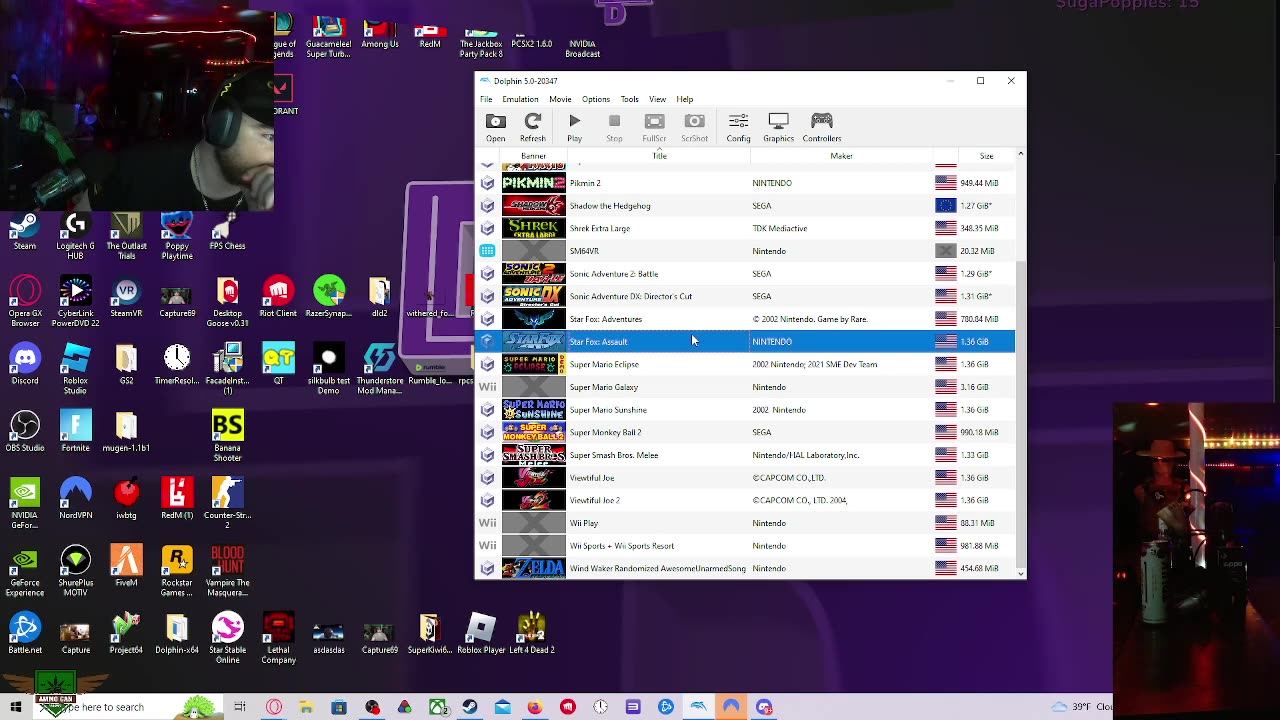Click the GameCube platform icon beside Pikmin 2
The image size is (1280, 720).
coord(487,183)
